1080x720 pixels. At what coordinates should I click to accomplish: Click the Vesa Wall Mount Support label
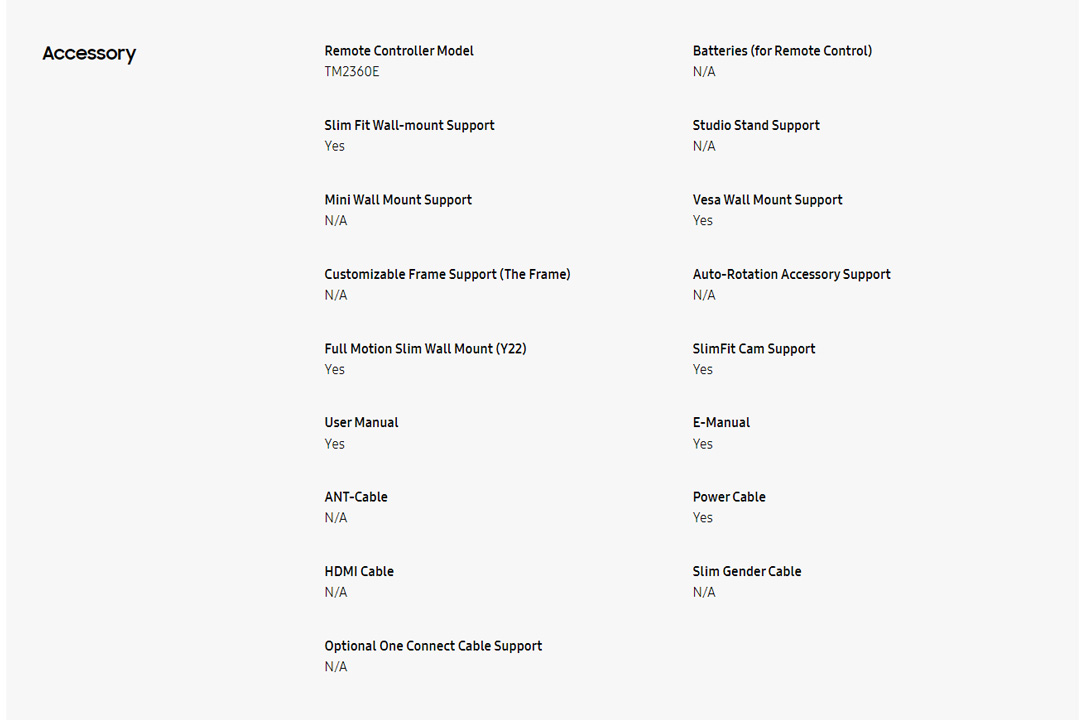[x=767, y=200]
